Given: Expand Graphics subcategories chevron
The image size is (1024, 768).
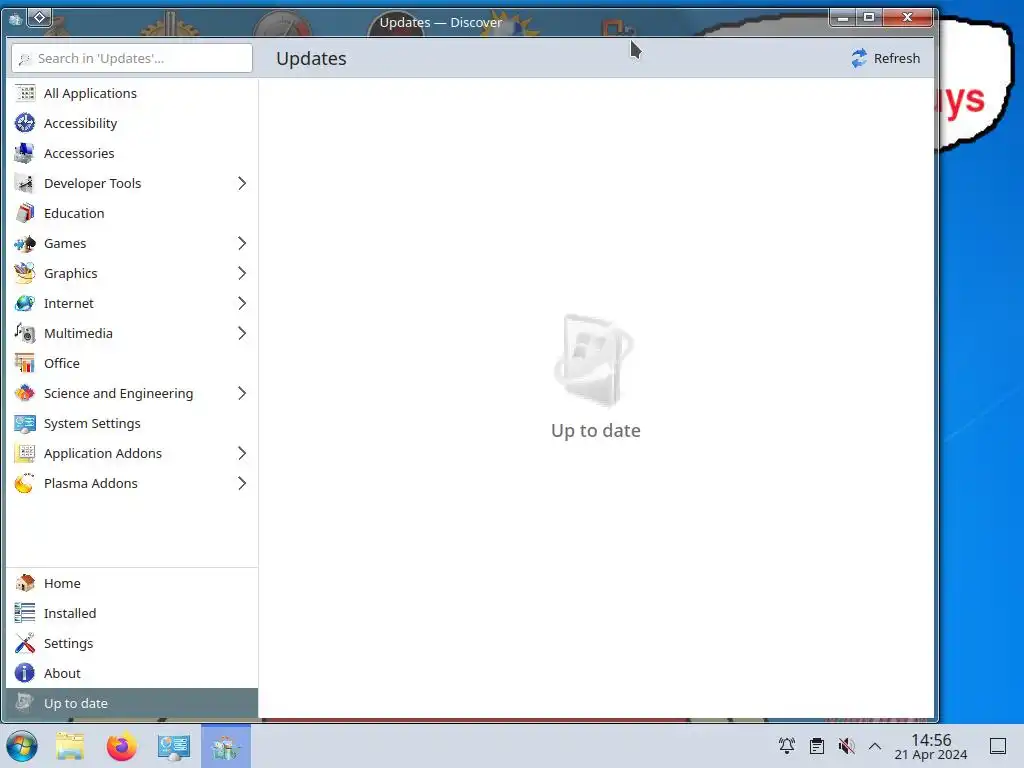Looking at the screenshot, I should 242,274.
